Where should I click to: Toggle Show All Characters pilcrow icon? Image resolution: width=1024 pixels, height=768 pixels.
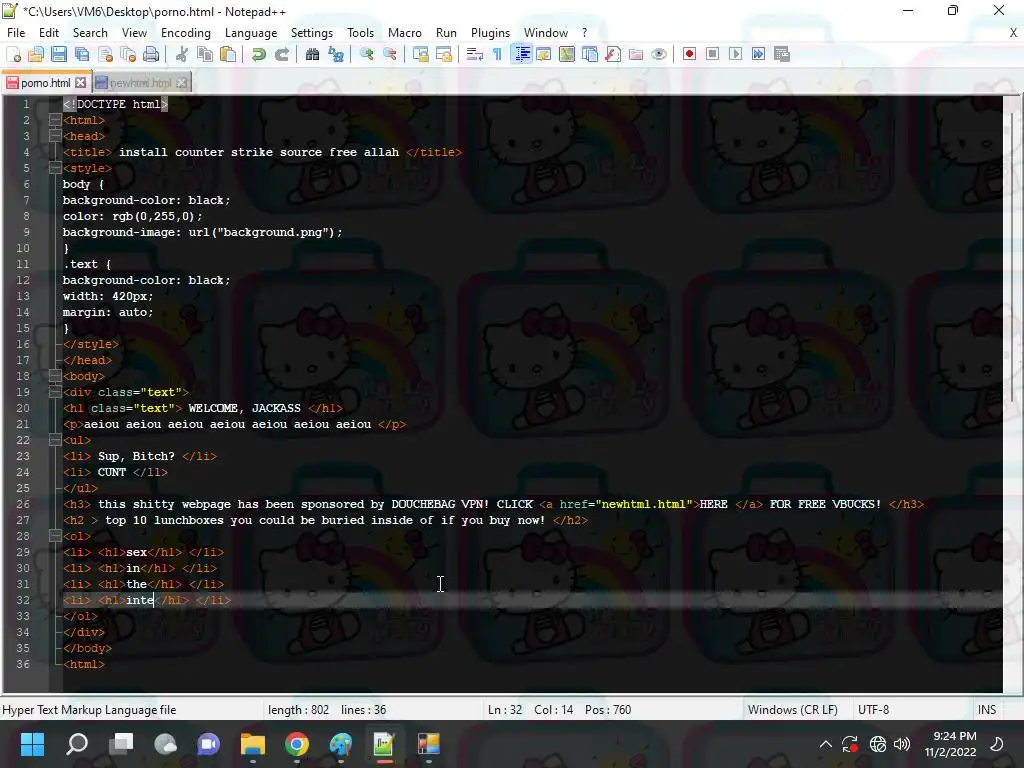(x=498, y=54)
